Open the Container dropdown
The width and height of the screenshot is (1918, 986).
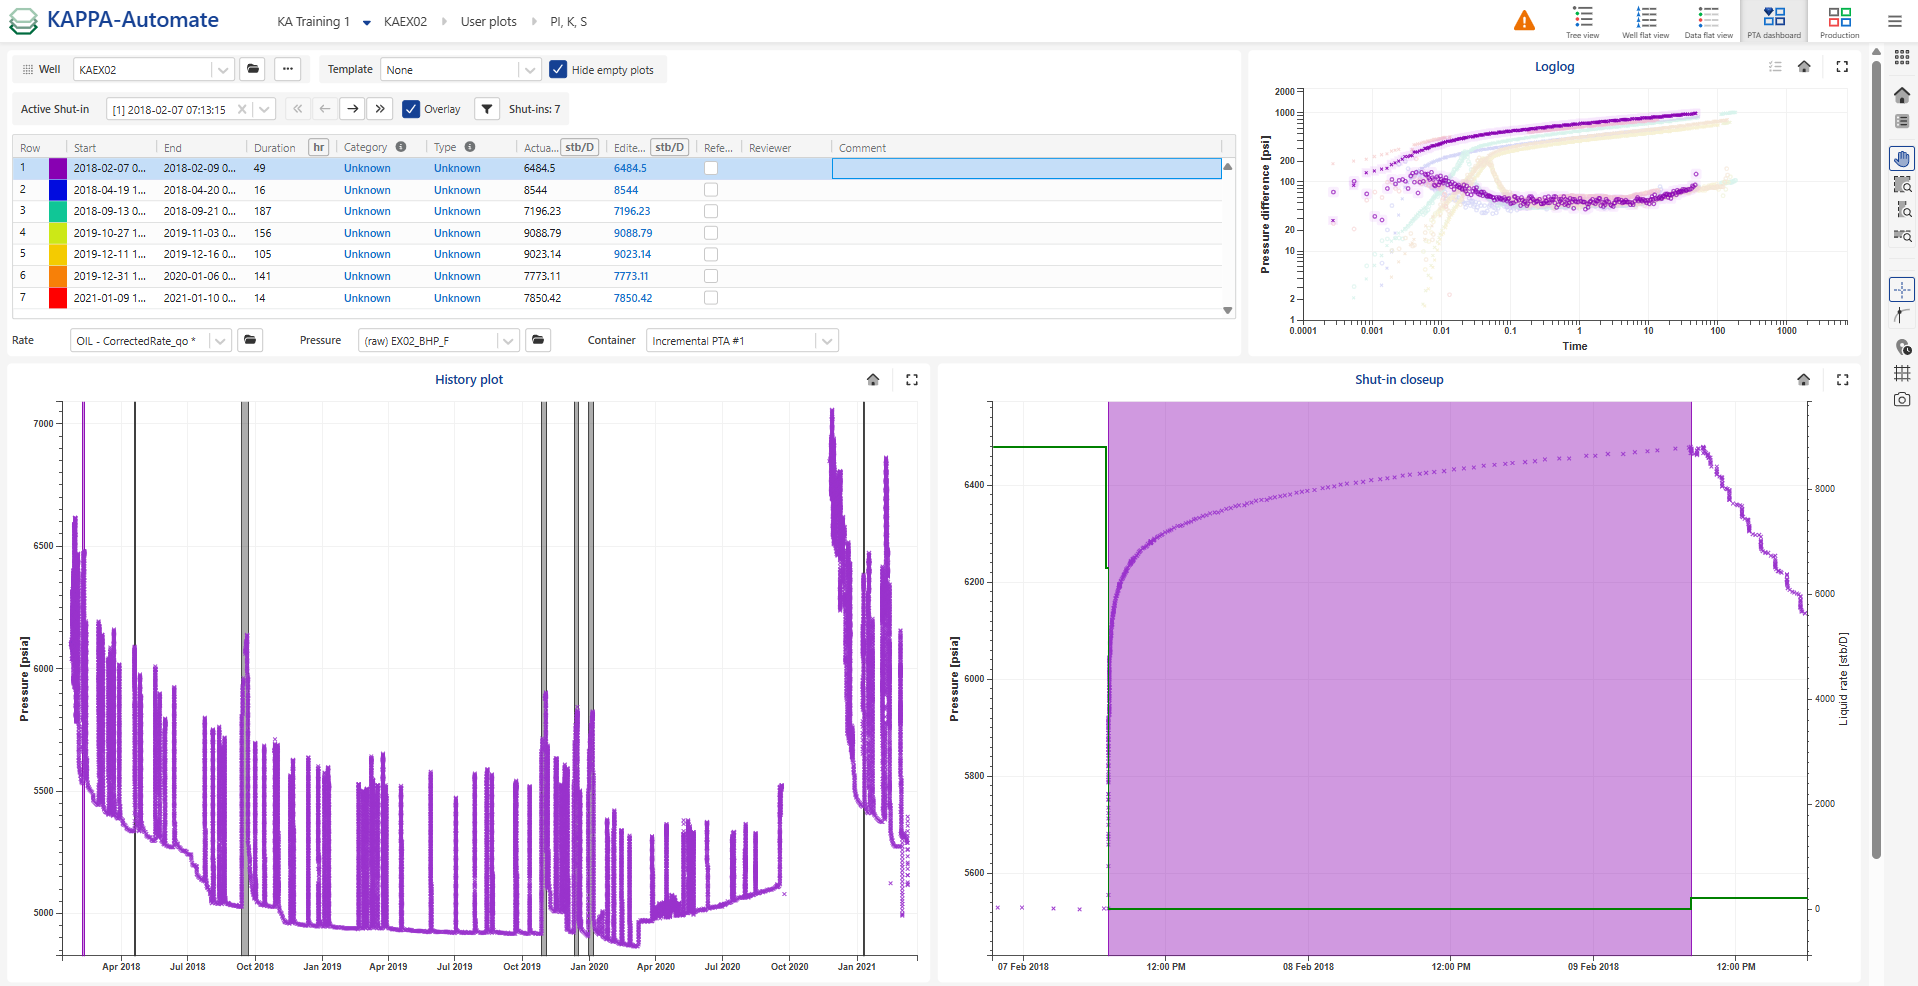click(x=826, y=341)
